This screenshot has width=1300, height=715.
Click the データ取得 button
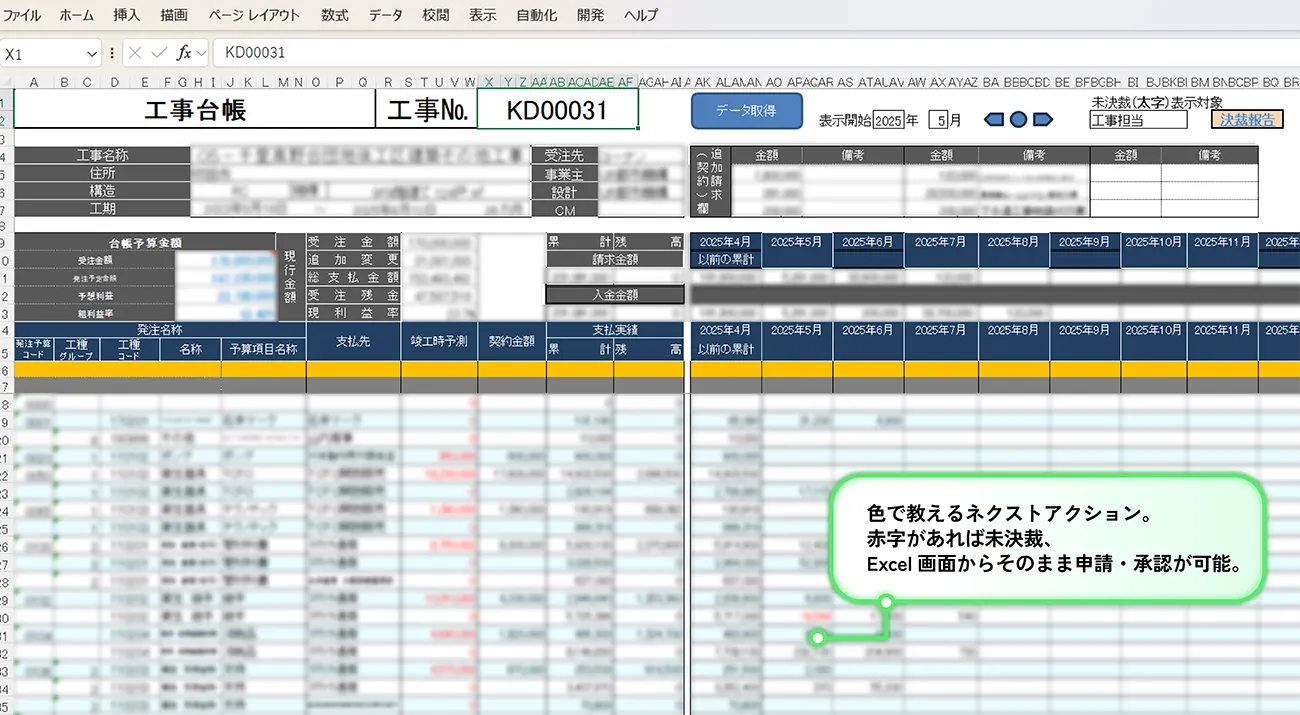tap(745, 111)
